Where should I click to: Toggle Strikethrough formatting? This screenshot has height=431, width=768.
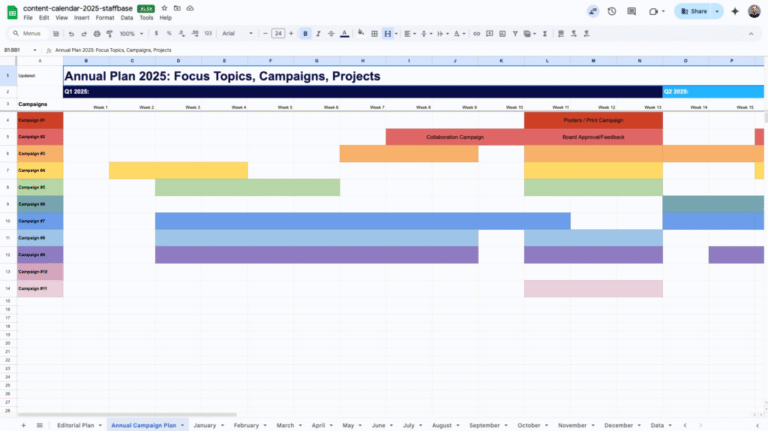pos(331,33)
